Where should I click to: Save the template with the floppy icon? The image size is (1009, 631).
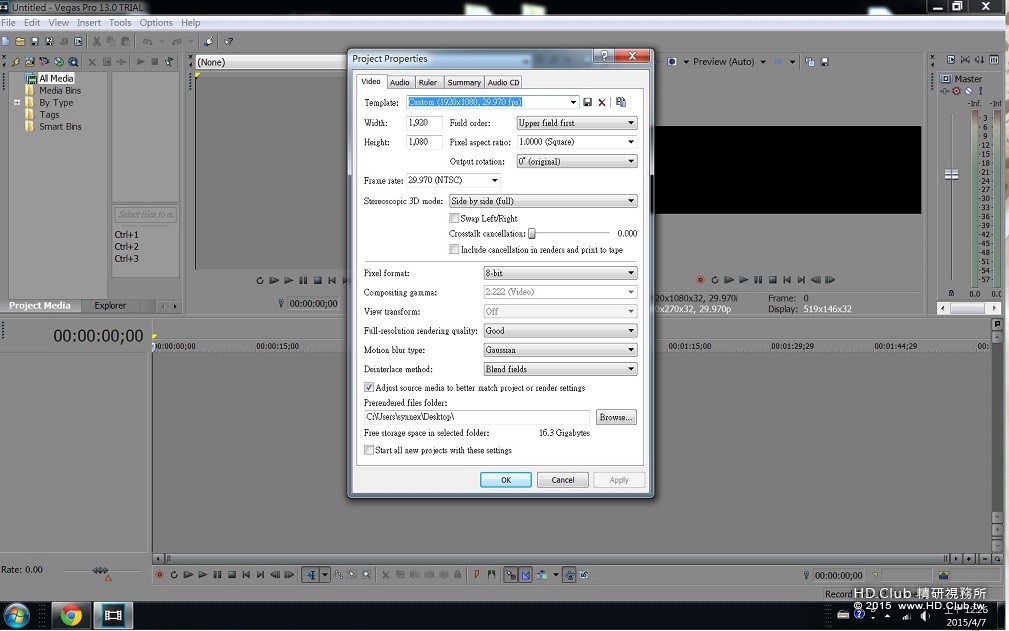pyautogui.click(x=588, y=102)
